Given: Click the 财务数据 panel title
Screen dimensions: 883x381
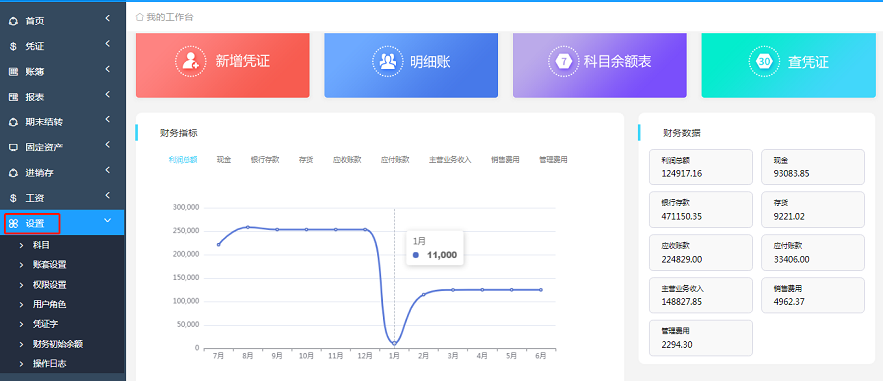Looking at the screenshot, I should point(682,134).
